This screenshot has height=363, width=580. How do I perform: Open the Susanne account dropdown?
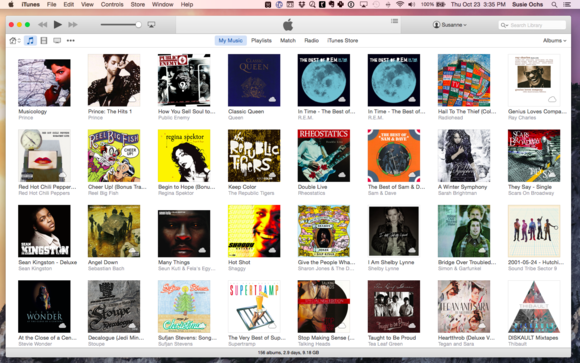(449, 25)
